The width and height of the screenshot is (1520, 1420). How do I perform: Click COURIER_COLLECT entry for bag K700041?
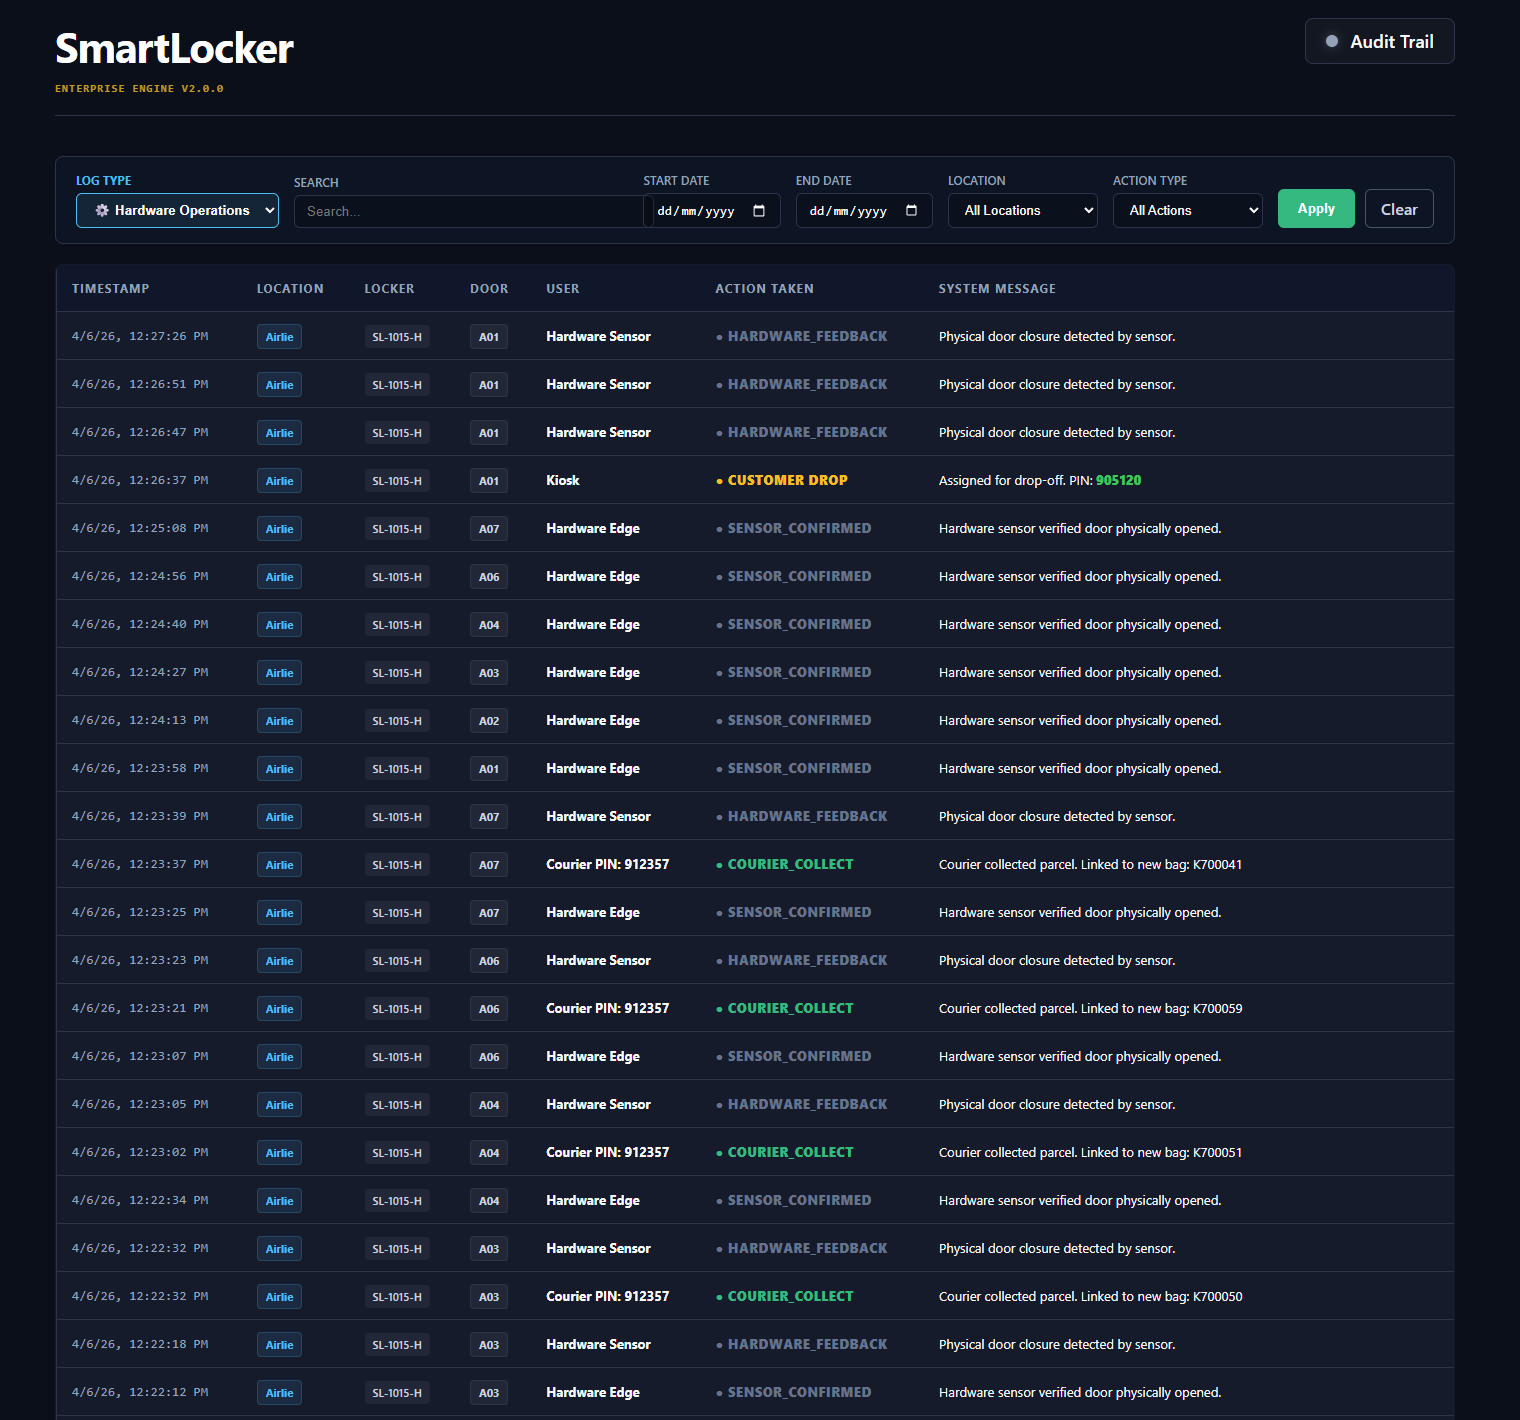click(x=790, y=865)
